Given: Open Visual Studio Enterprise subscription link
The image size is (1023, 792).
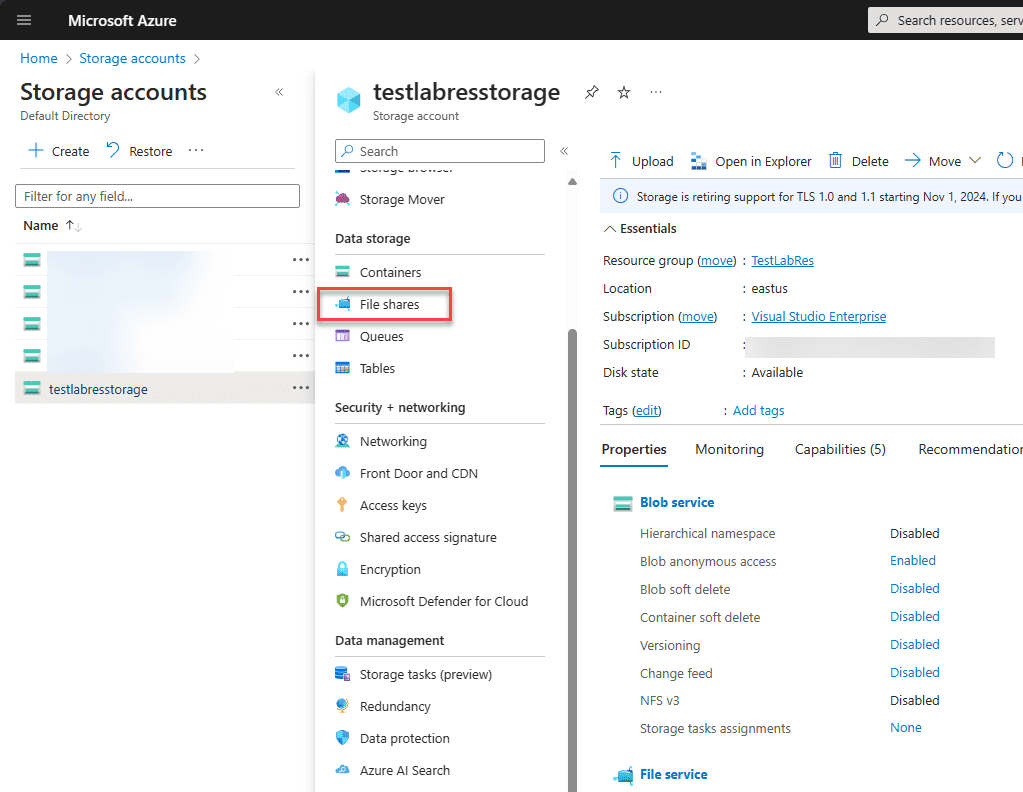Looking at the screenshot, I should coord(818,316).
